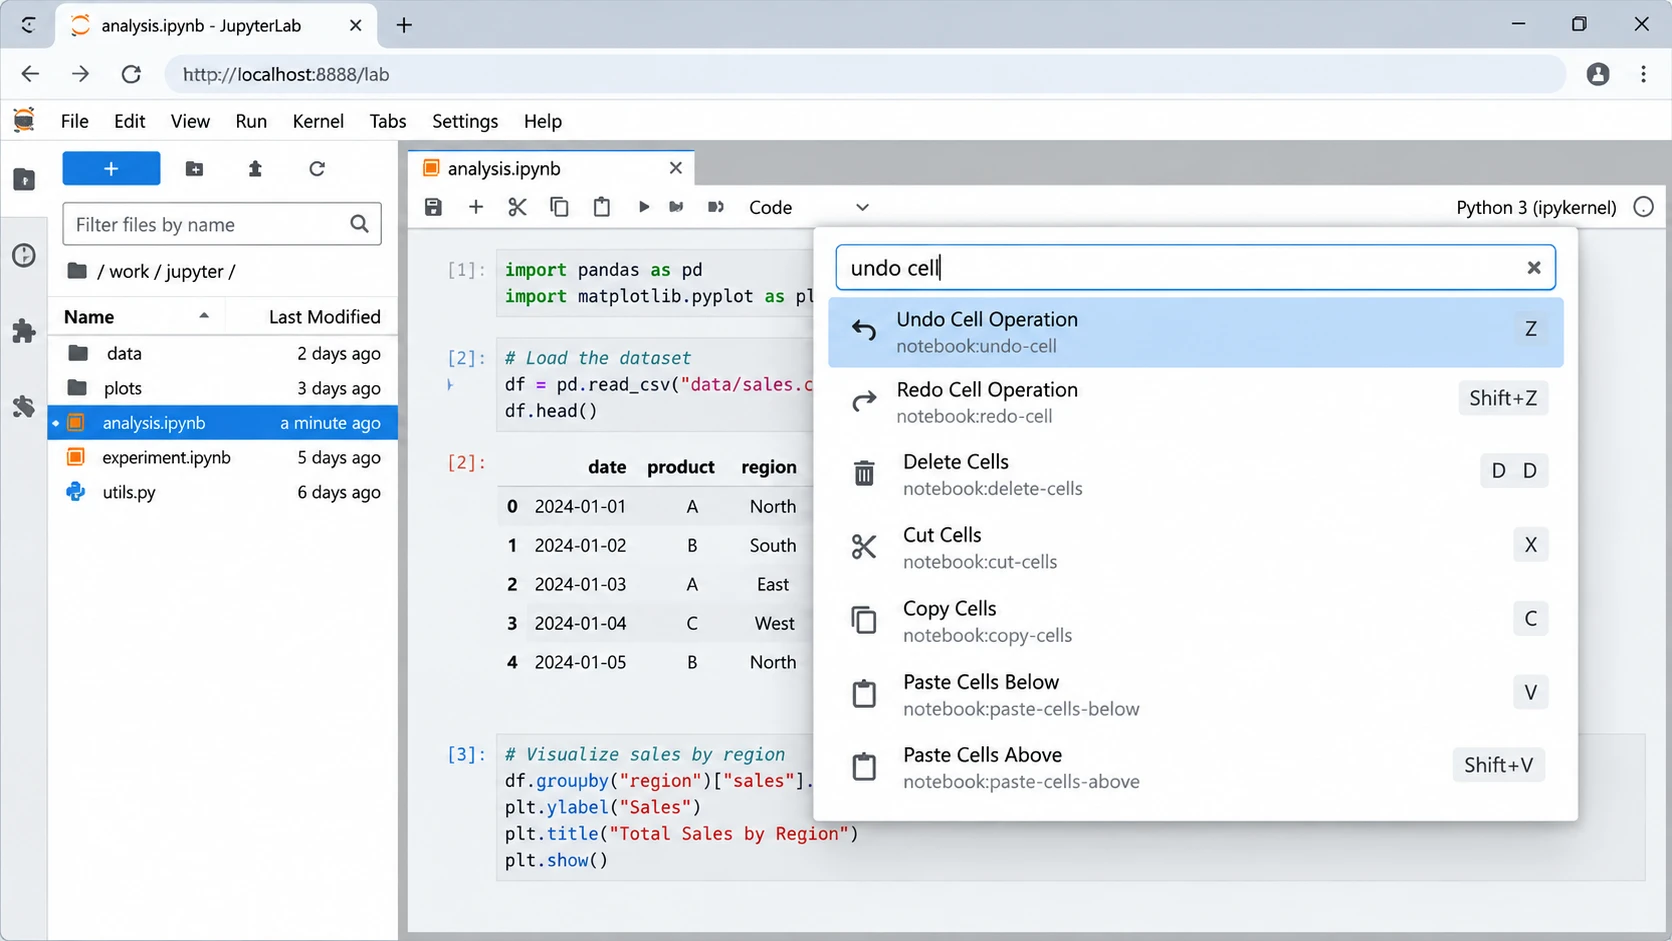Choose Delete Cells in command palette
Screen dimensions: 1672x941
pos(1196,474)
